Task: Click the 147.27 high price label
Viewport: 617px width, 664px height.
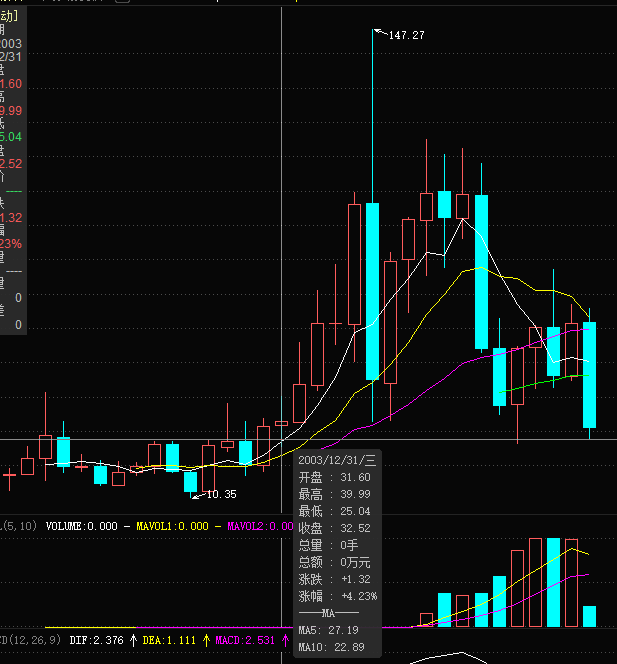Action: pos(407,35)
